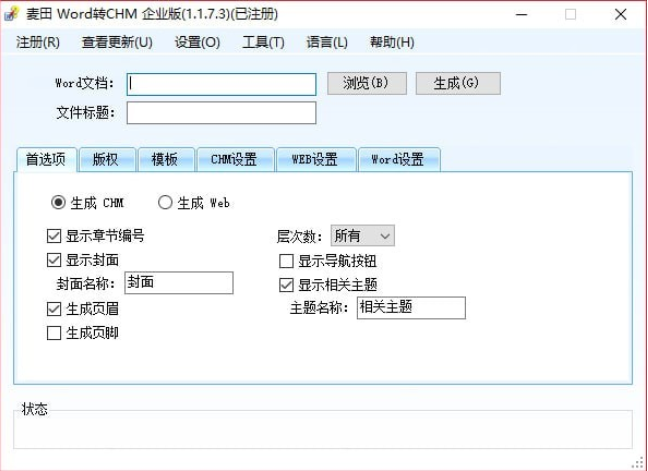Switch to the 模板 tab
This screenshot has height=471, width=648.
pyautogui.click(x=167, y=159)
